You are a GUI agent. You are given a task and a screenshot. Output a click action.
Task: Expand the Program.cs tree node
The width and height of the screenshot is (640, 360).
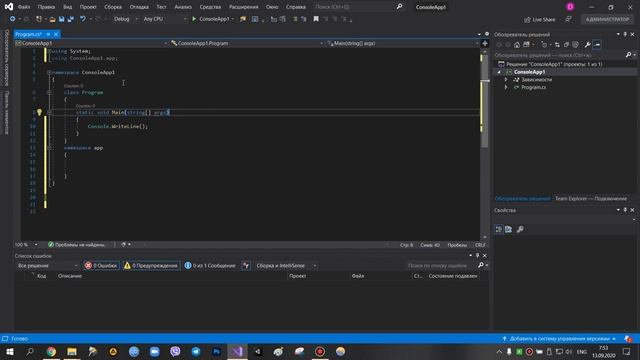tap(506, 87)
